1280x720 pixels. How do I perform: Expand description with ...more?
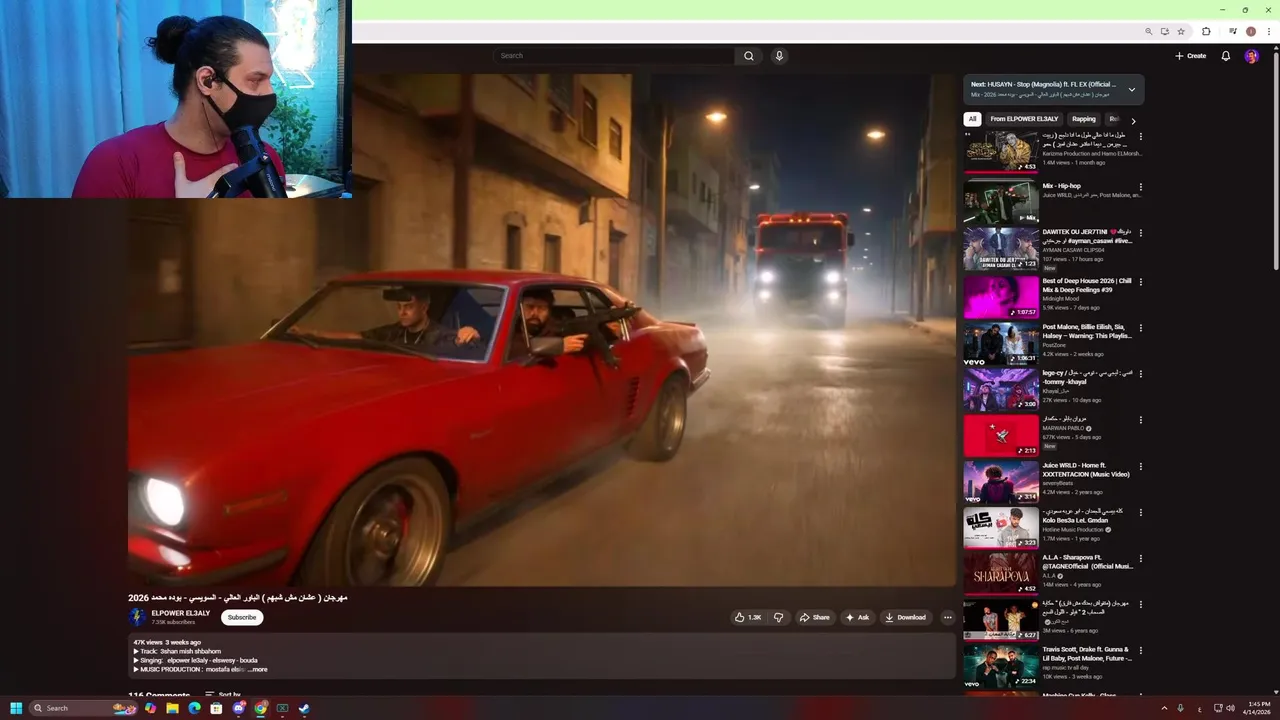coord(258,669)
